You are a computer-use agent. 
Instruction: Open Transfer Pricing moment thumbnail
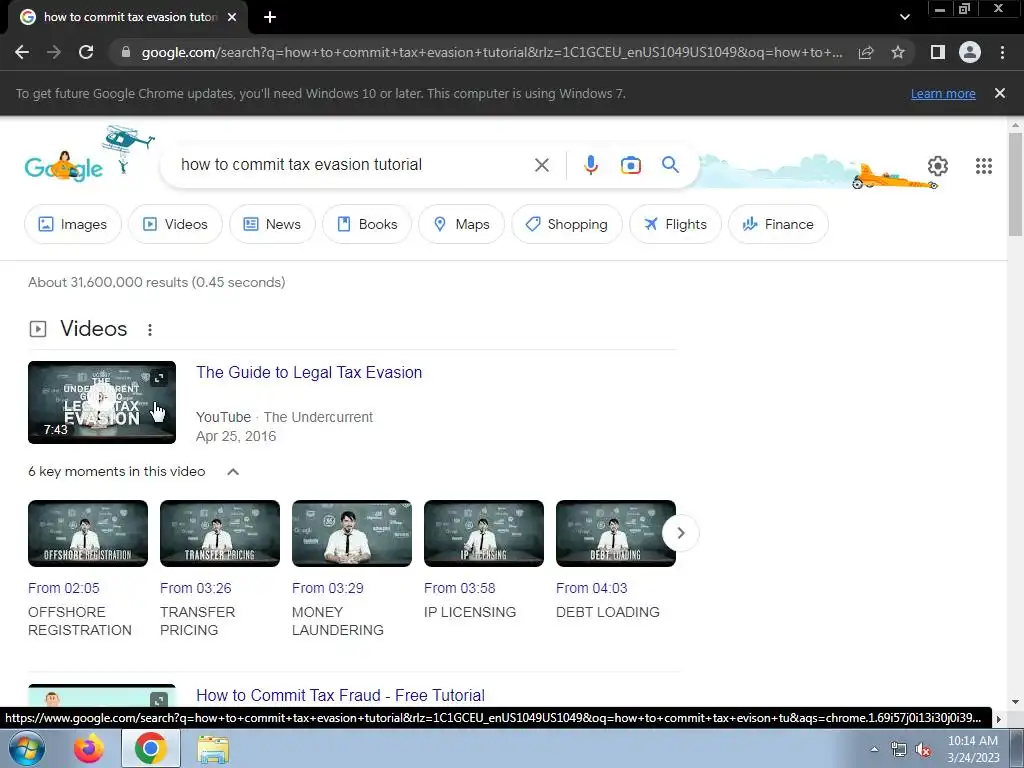coord(220,534)
